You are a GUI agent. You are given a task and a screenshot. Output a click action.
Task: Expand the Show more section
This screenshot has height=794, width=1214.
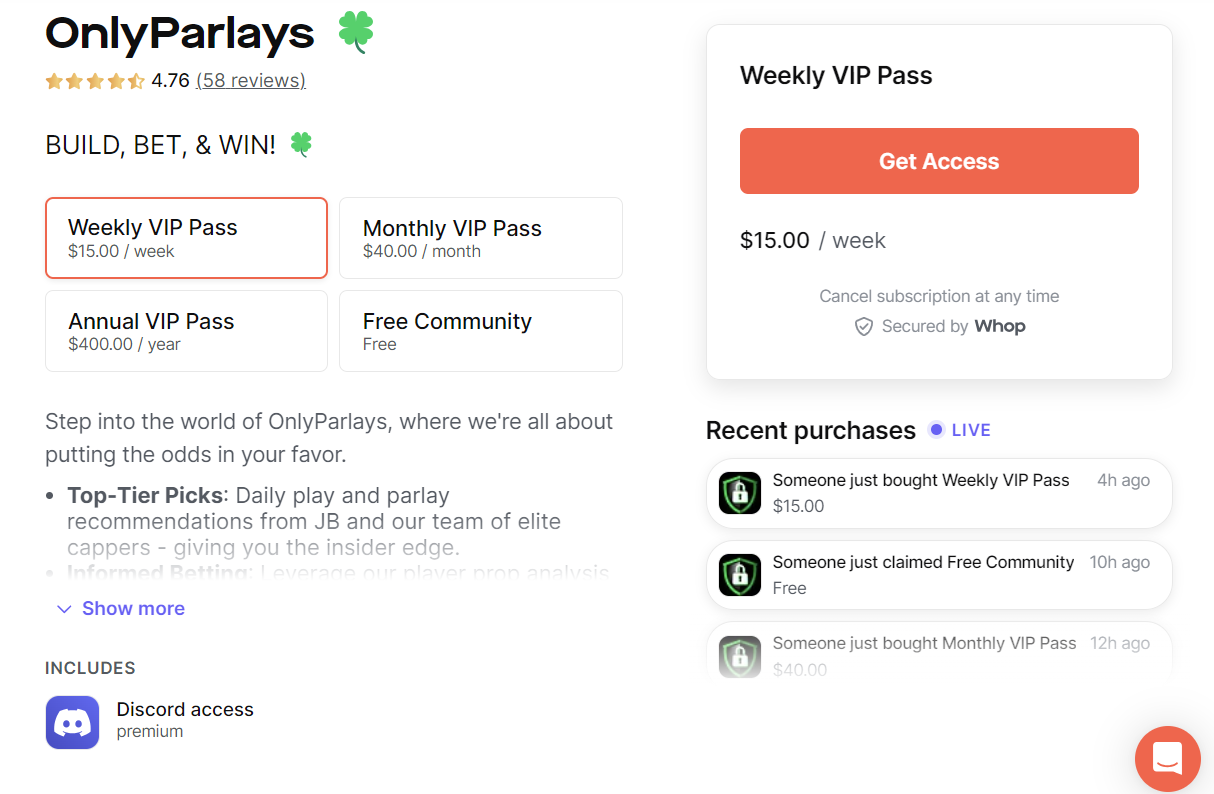(133, 608)
